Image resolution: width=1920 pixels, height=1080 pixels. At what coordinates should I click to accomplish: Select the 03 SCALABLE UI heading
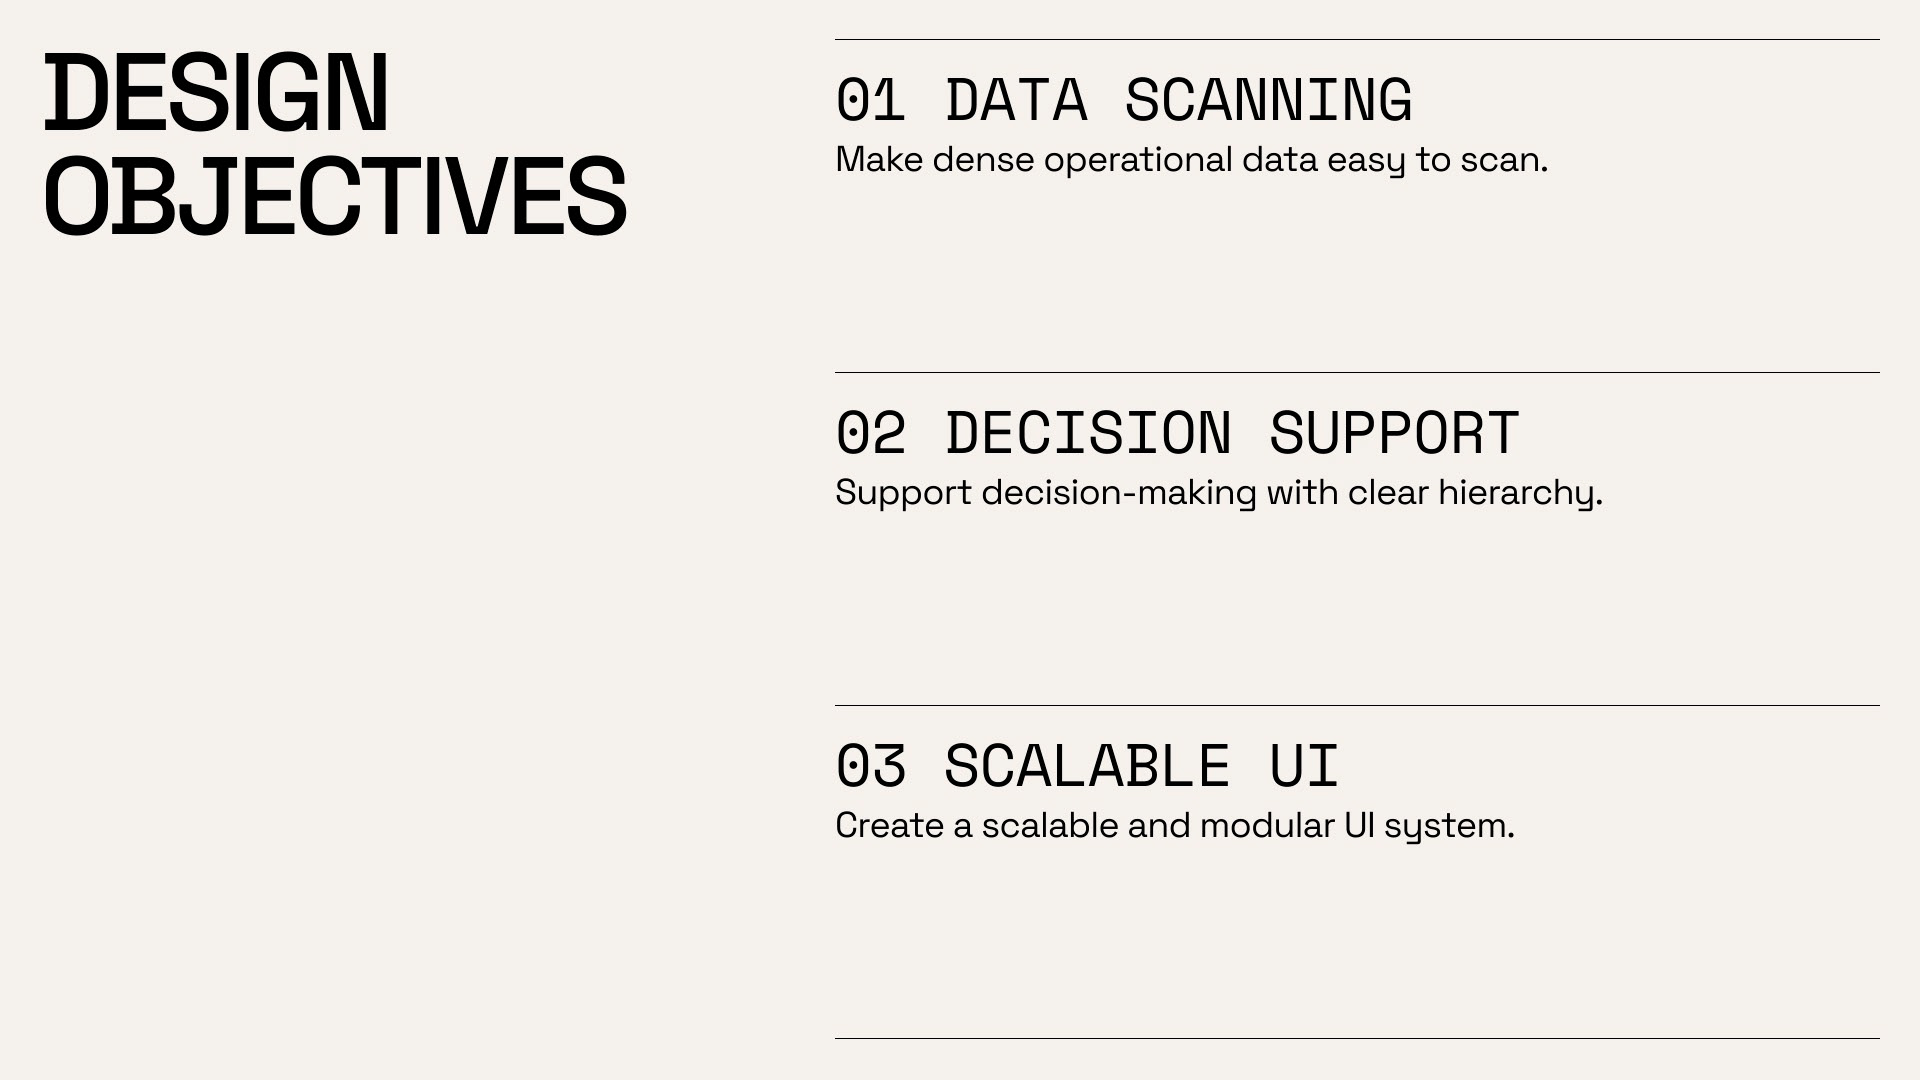[1087, 766]
